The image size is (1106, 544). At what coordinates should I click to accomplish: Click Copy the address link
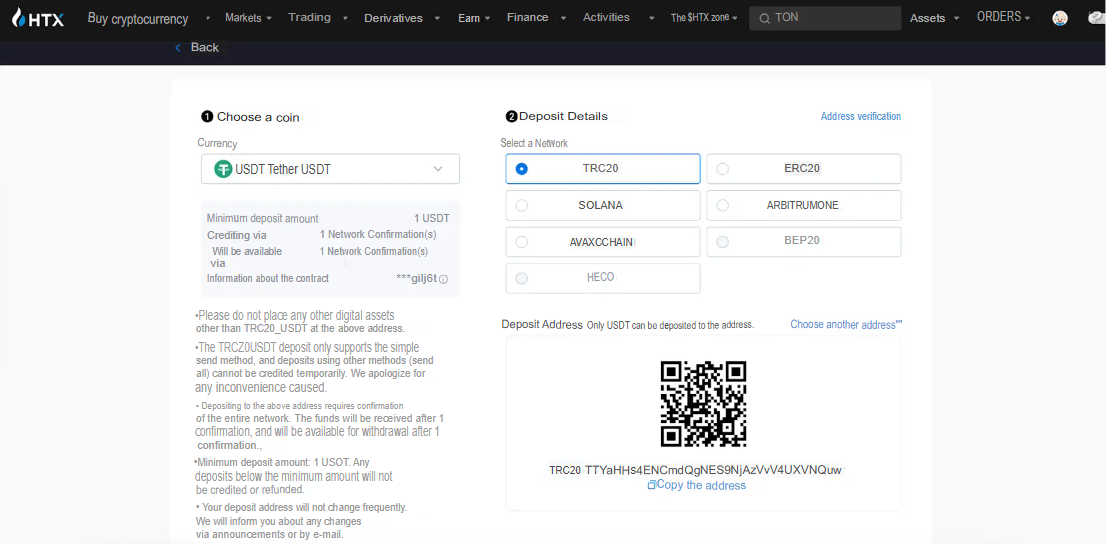pyautogui.click(x=701, y=485)
